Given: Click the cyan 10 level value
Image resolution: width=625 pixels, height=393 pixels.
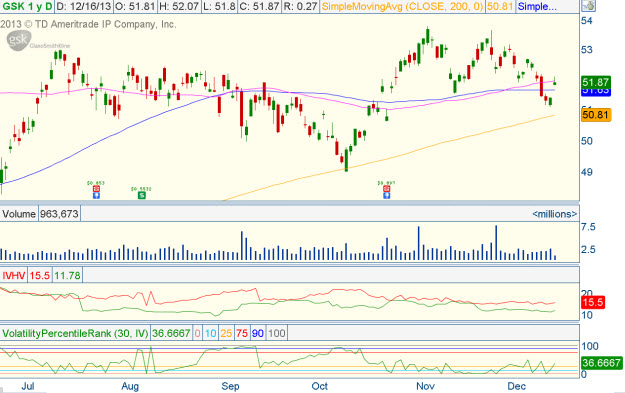Looking at the screenshot, I should pos(211,333).
